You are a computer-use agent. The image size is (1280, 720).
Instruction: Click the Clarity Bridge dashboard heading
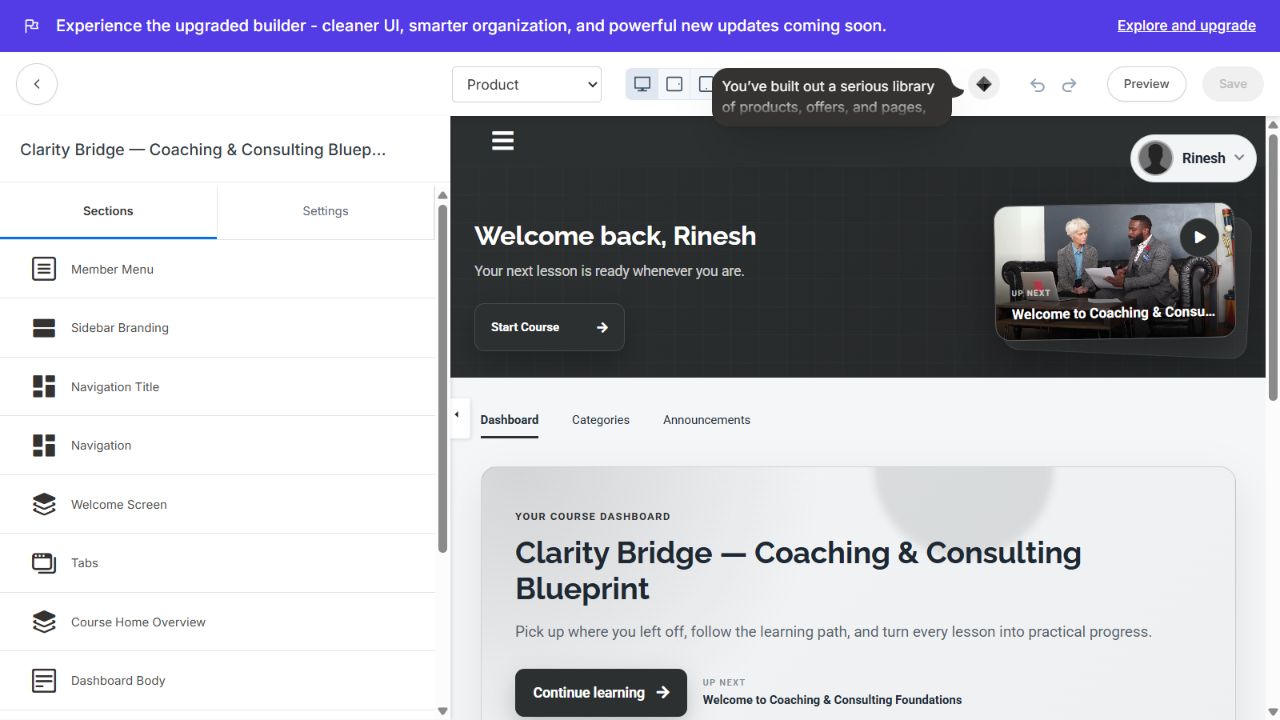[798, 570]
